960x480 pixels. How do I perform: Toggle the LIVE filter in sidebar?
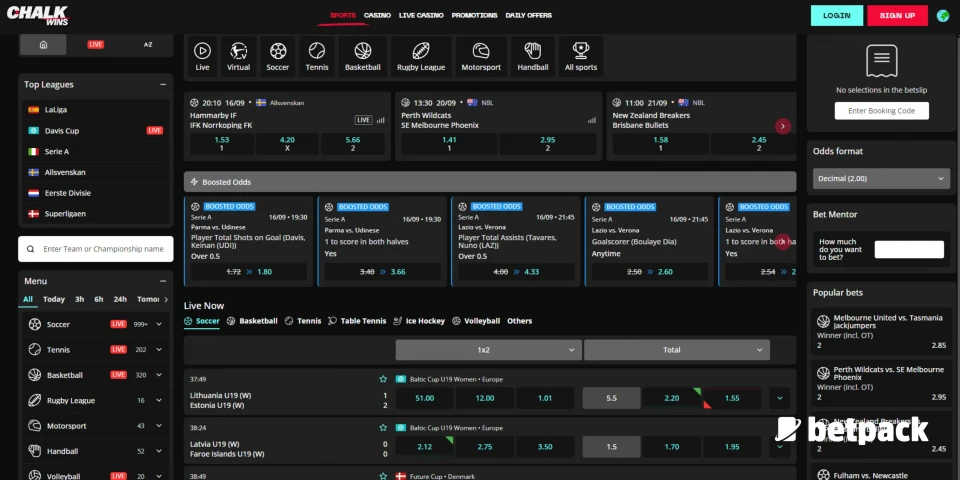pos(96,45)
